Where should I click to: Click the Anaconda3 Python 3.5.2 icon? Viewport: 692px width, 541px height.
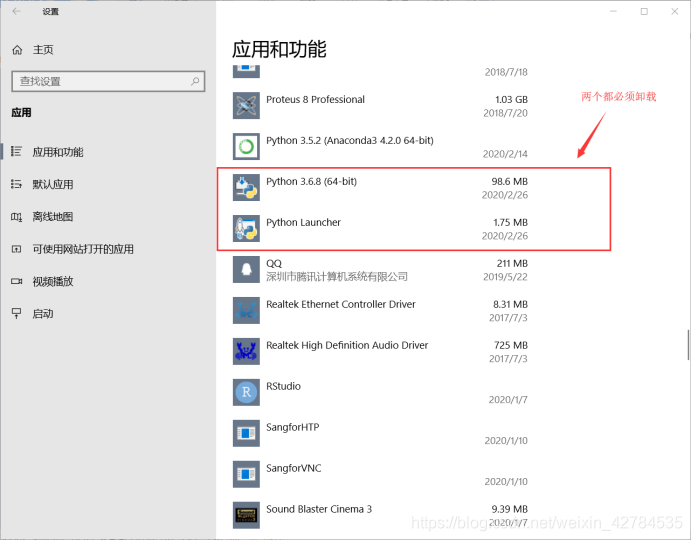[x=246, y=147]
